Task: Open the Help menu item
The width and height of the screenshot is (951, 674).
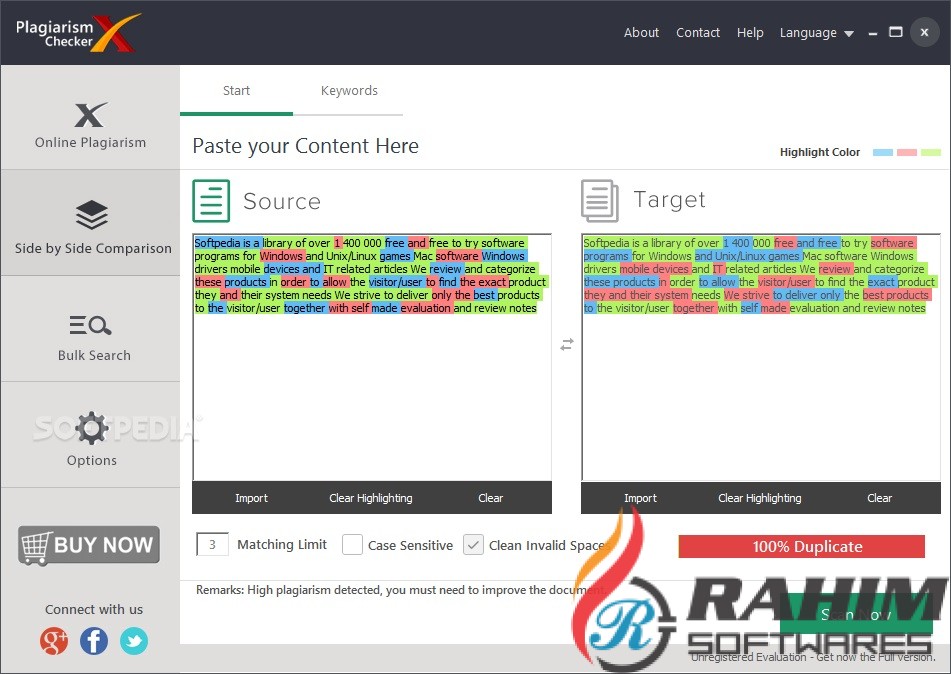Action: 750,33
